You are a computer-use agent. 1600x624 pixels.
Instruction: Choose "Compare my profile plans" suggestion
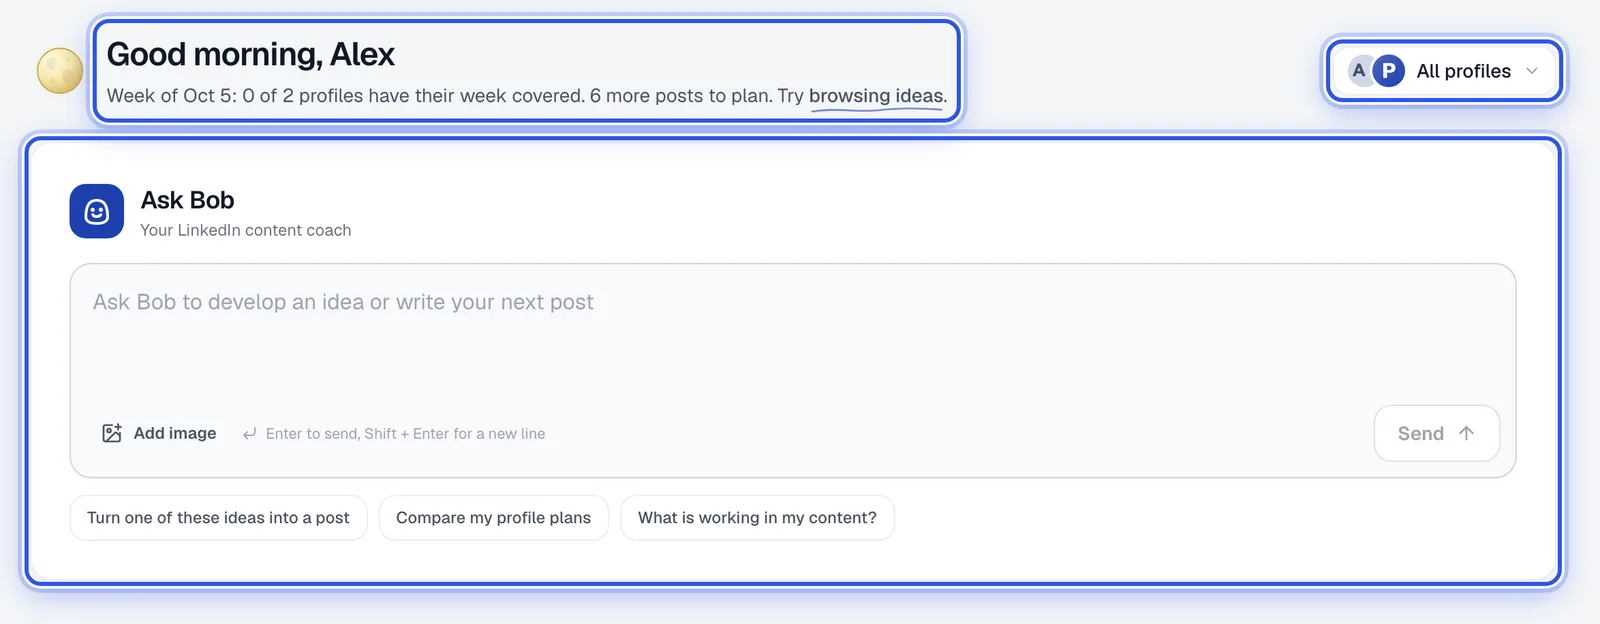(x=494, y=518)
